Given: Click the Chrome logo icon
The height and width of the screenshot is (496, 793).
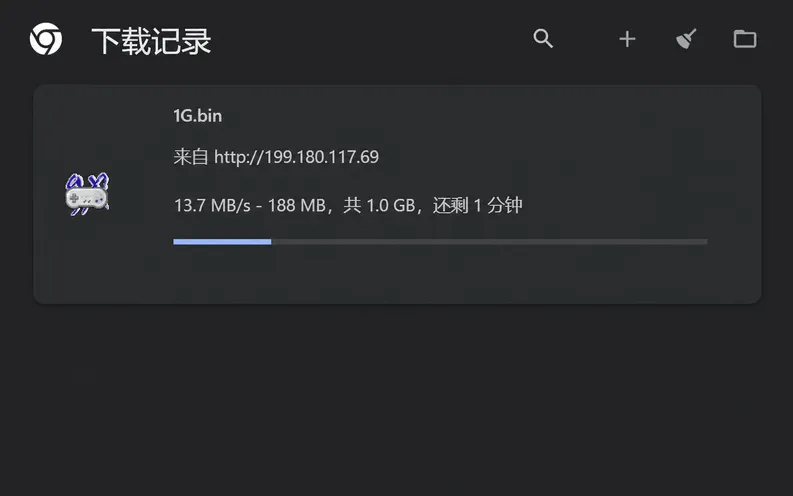Looking at the screenshot, I should coord(46,39).
